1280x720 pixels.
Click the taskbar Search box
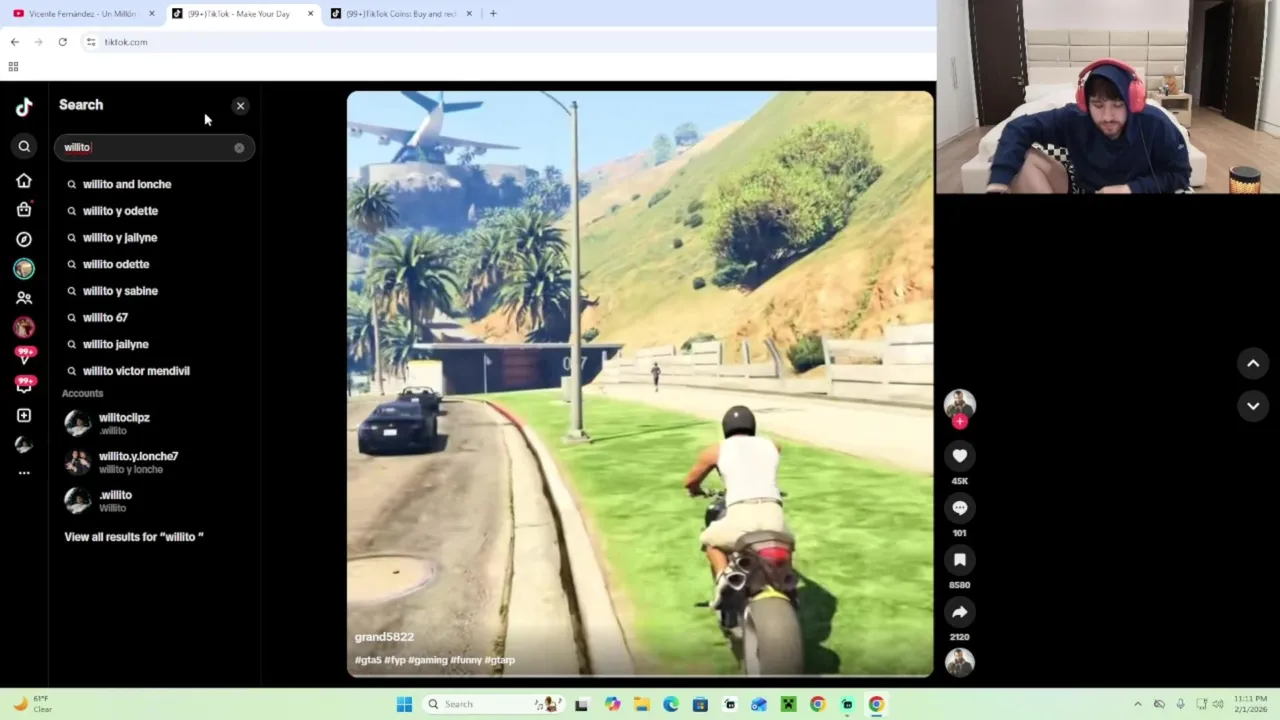[493, 704]
